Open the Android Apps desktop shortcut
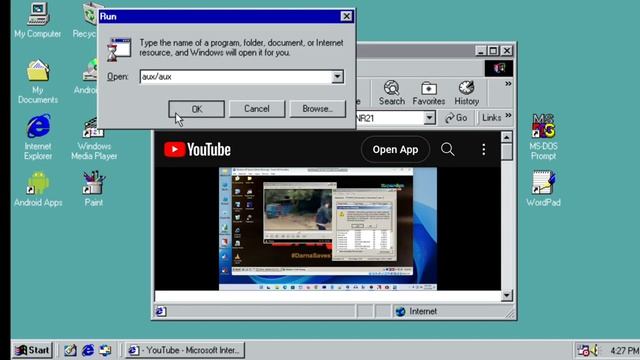 pos(38,189)
